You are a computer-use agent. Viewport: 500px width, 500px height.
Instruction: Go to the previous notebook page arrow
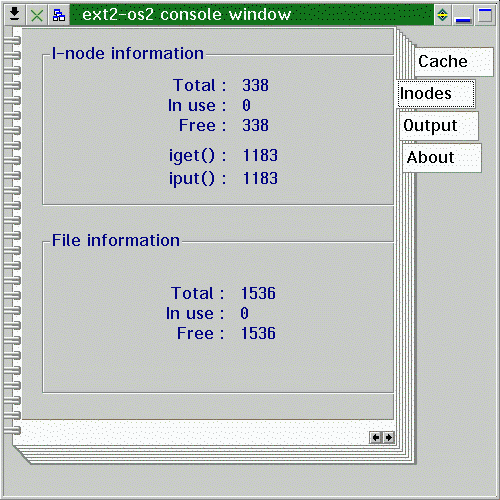click(376, 437)
